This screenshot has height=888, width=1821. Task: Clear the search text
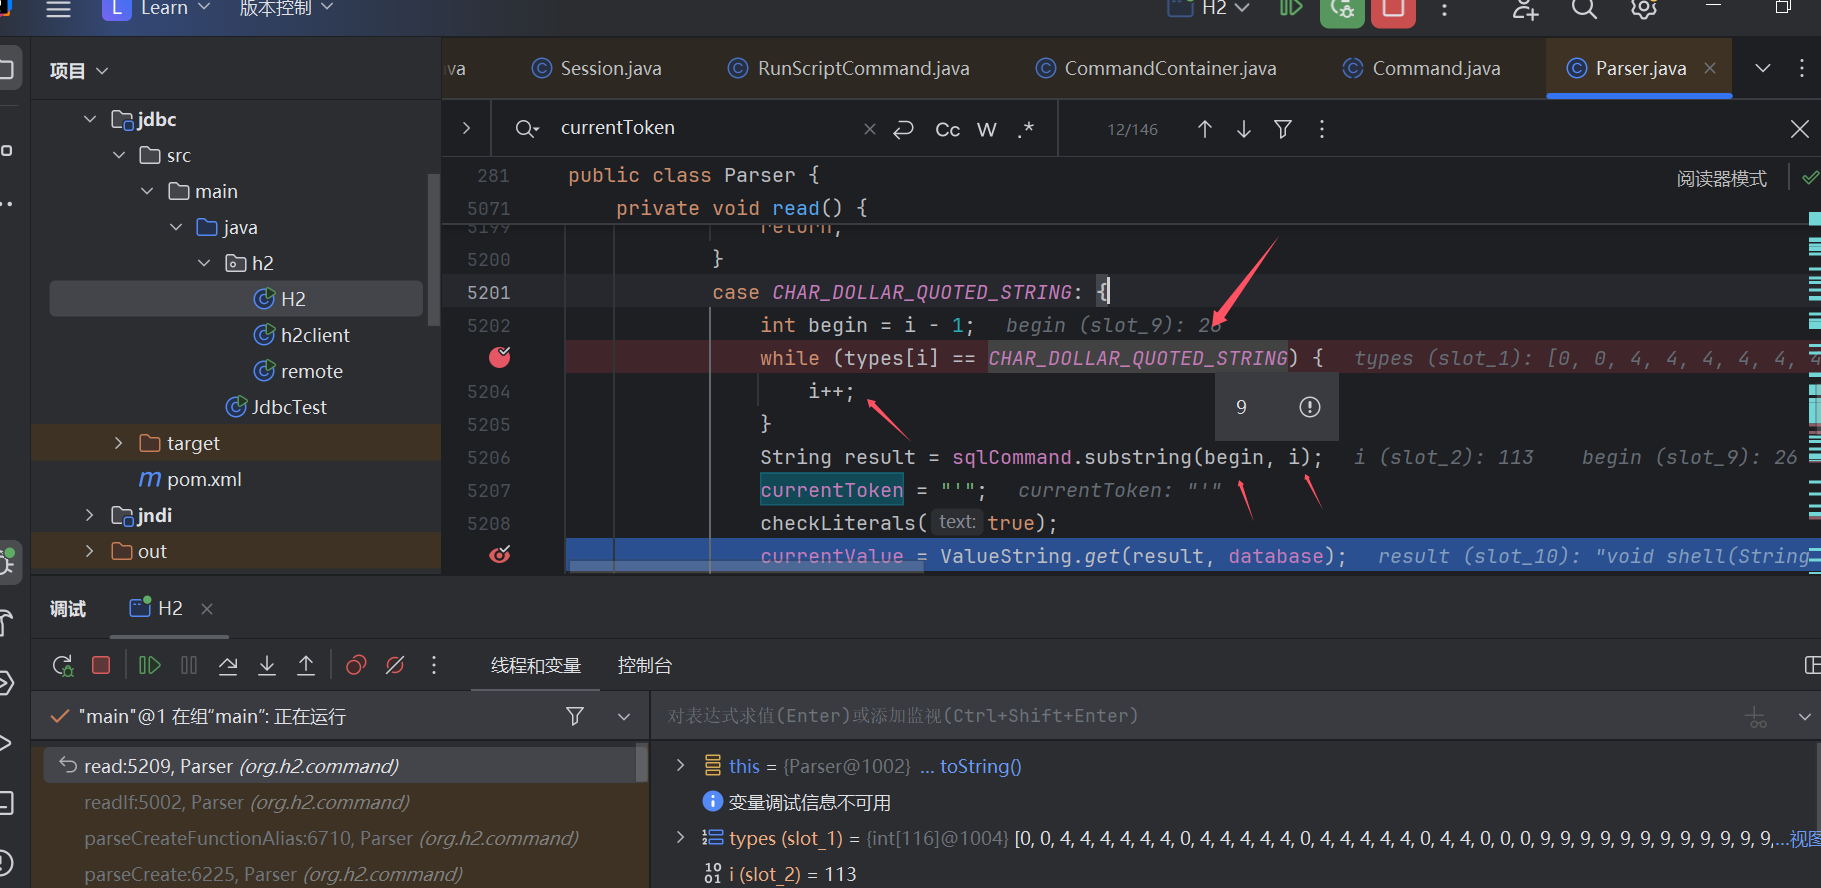870,129
